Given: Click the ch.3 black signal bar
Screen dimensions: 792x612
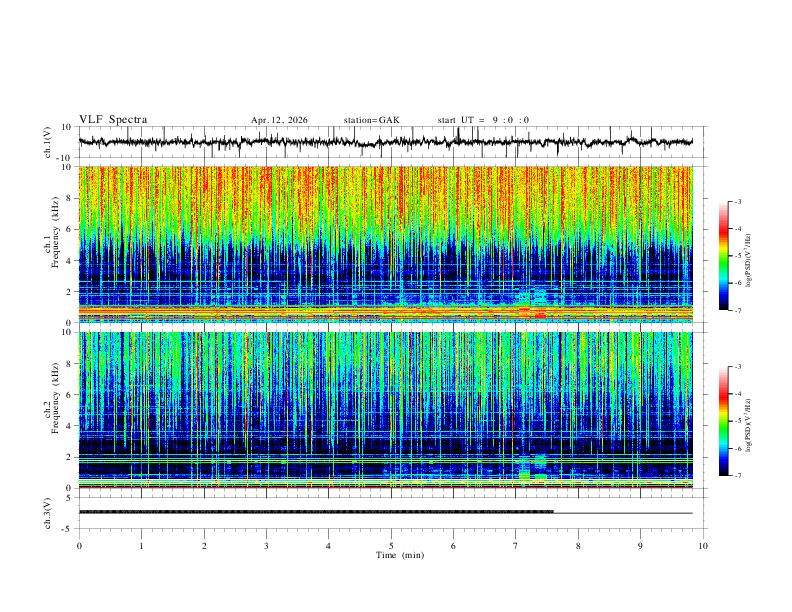Looking at the screenshot, I should click(x=316, y=512).
